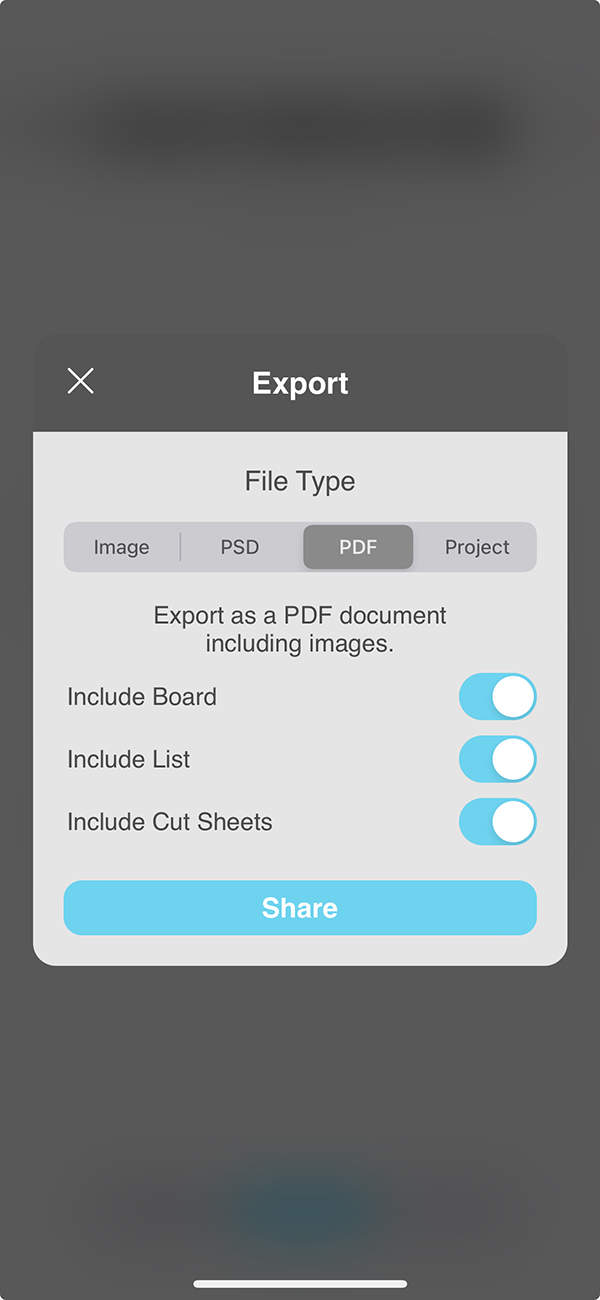Select the Image file type tab
The image size is (600, 1300).
click(x=121, y=547)
